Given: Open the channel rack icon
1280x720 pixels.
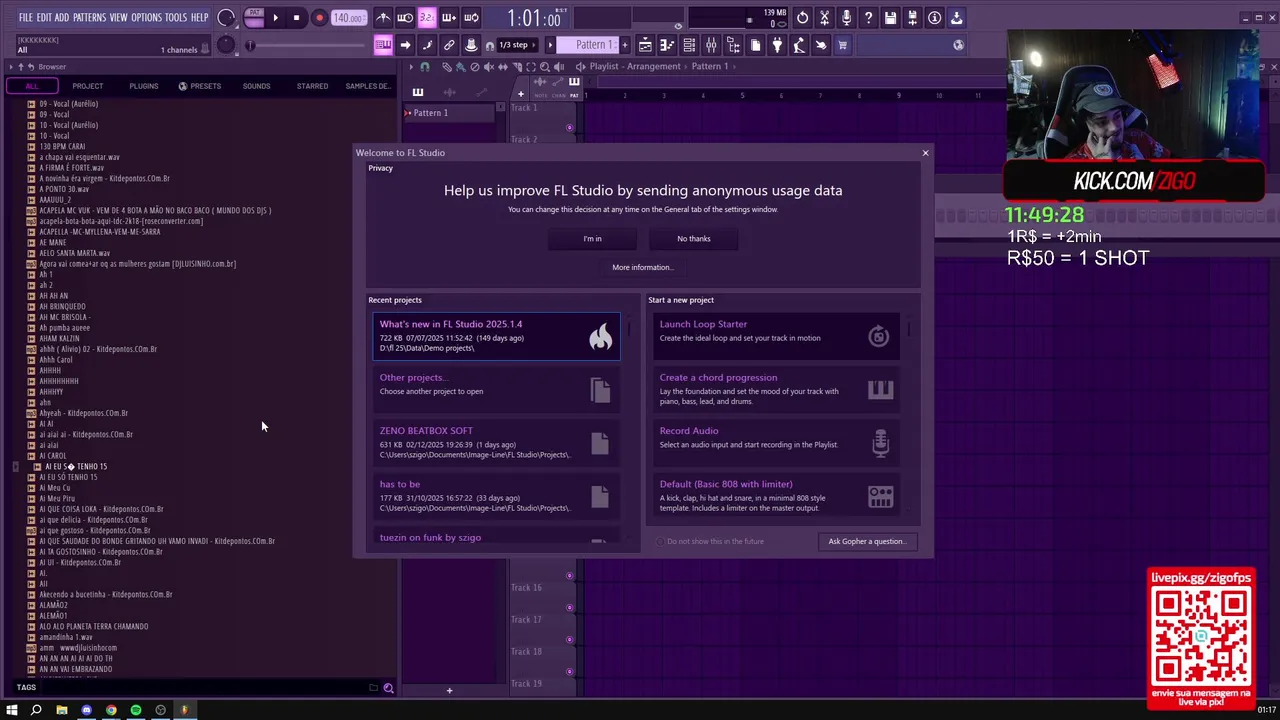Looking at the screenshot, I should coord(690,45).
